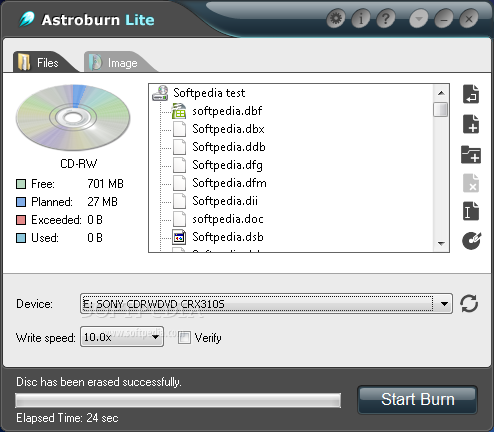494x432 pixels.
Task: Minimize the Astroburn Lite window
Action: pos(444,19)
